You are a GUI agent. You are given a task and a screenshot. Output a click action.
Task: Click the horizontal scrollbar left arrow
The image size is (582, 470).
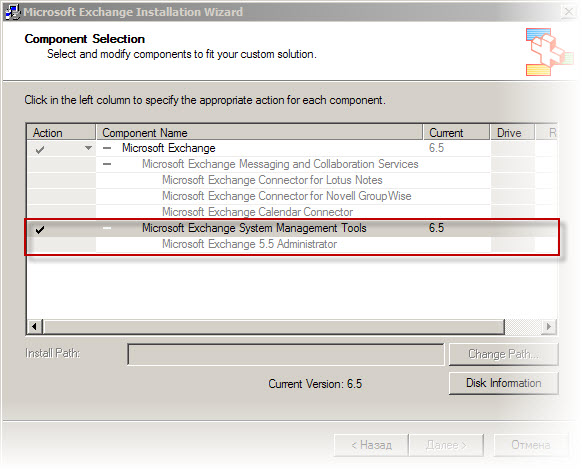[35, 327]
